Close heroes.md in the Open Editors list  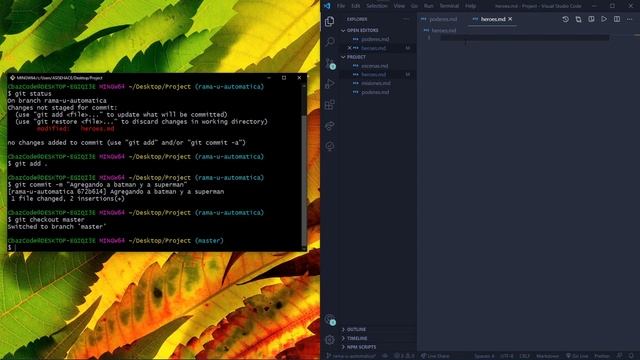click(349, 48)
